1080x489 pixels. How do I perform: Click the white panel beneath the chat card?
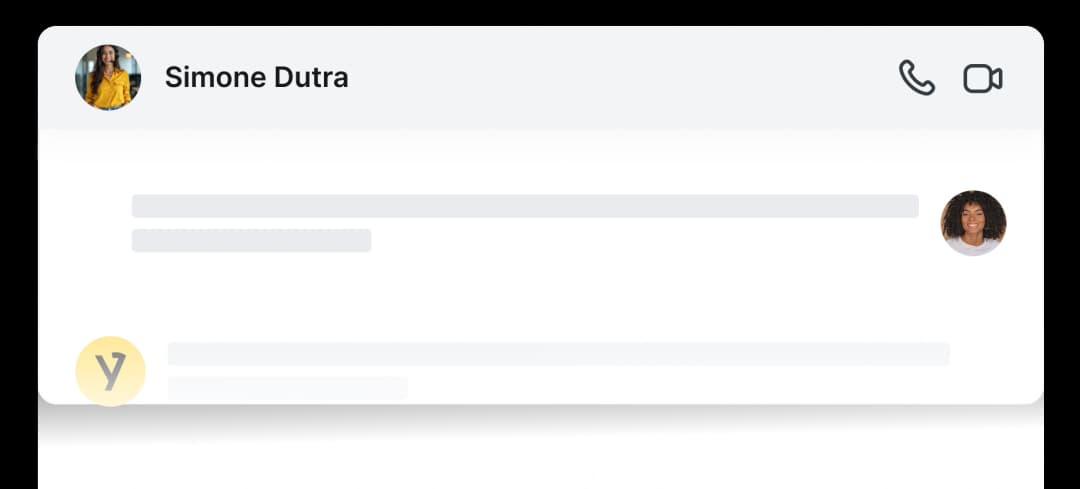[540, 465]
